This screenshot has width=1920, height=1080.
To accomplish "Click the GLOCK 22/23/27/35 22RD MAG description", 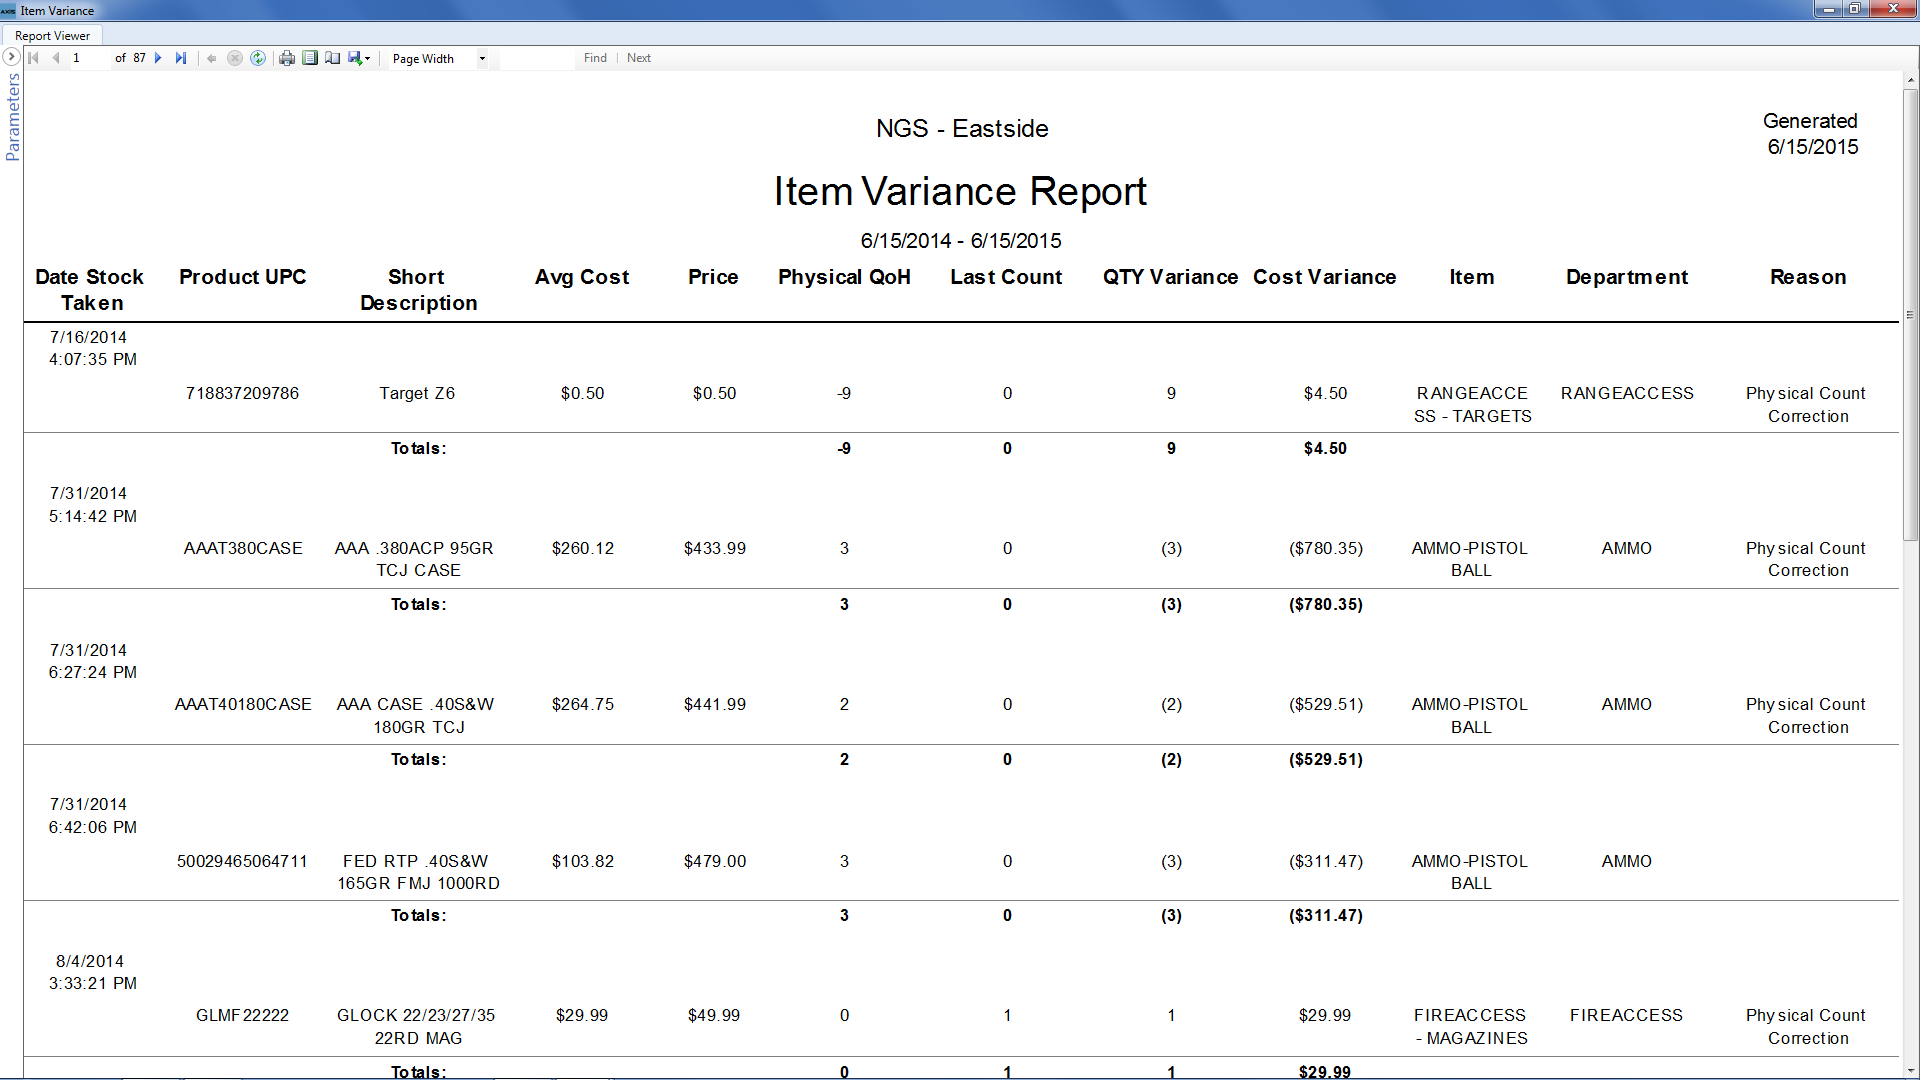I will coord(417,1027).
